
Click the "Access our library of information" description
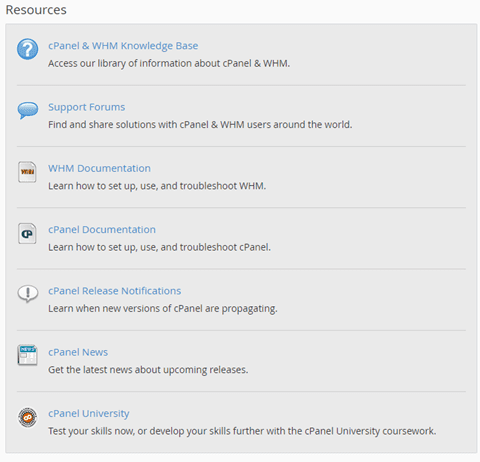(x=169, y=63)
